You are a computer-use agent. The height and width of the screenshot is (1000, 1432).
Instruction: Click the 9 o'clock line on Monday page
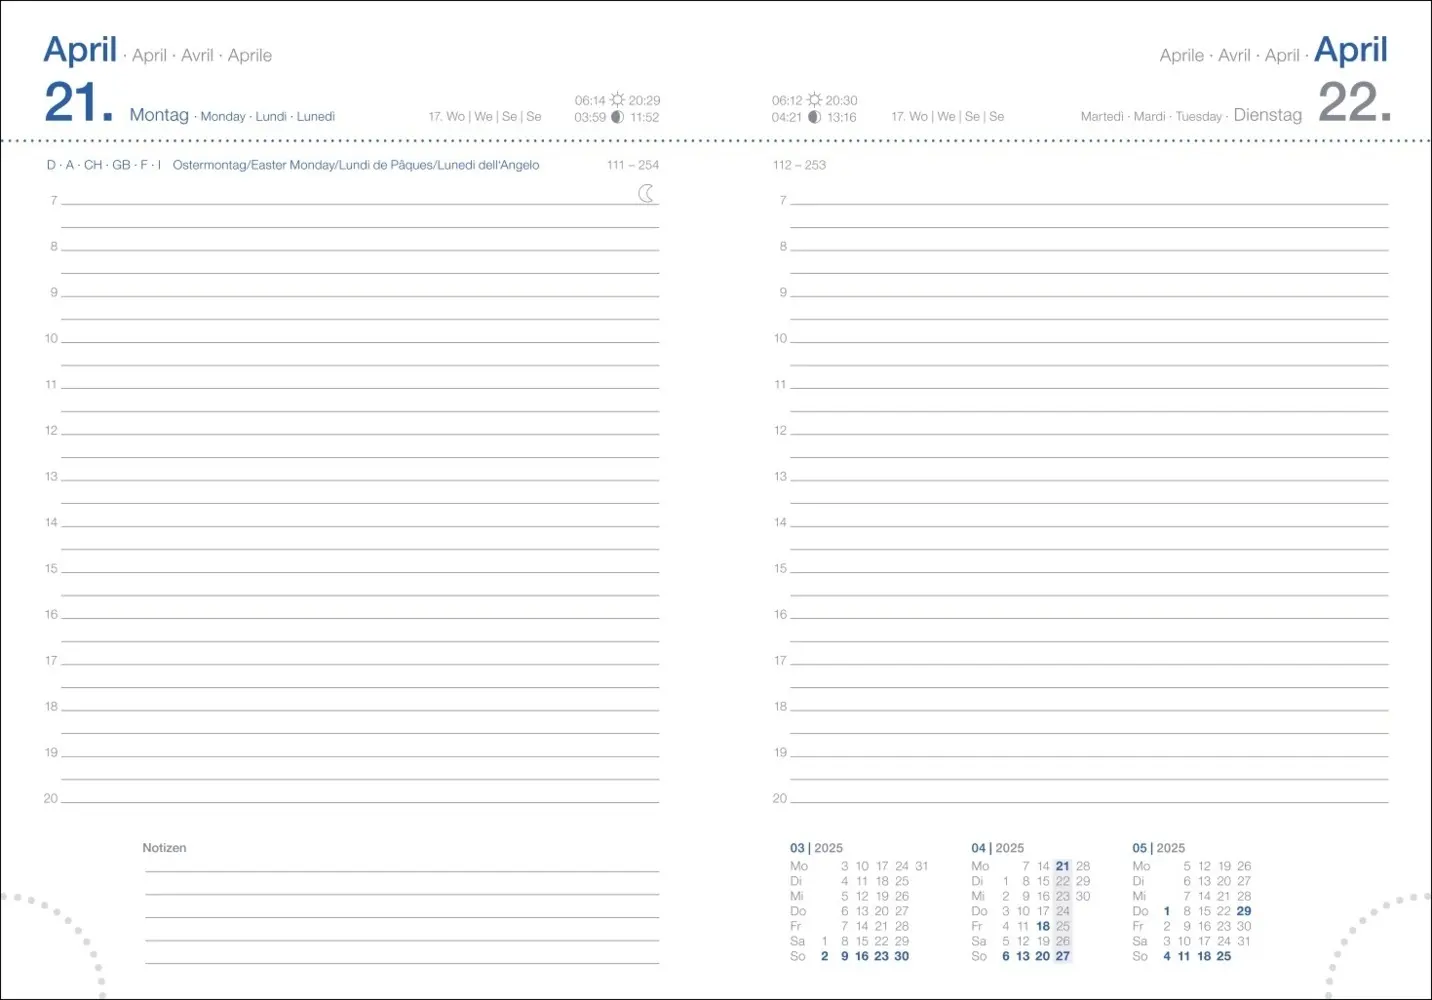coord(360,296)
